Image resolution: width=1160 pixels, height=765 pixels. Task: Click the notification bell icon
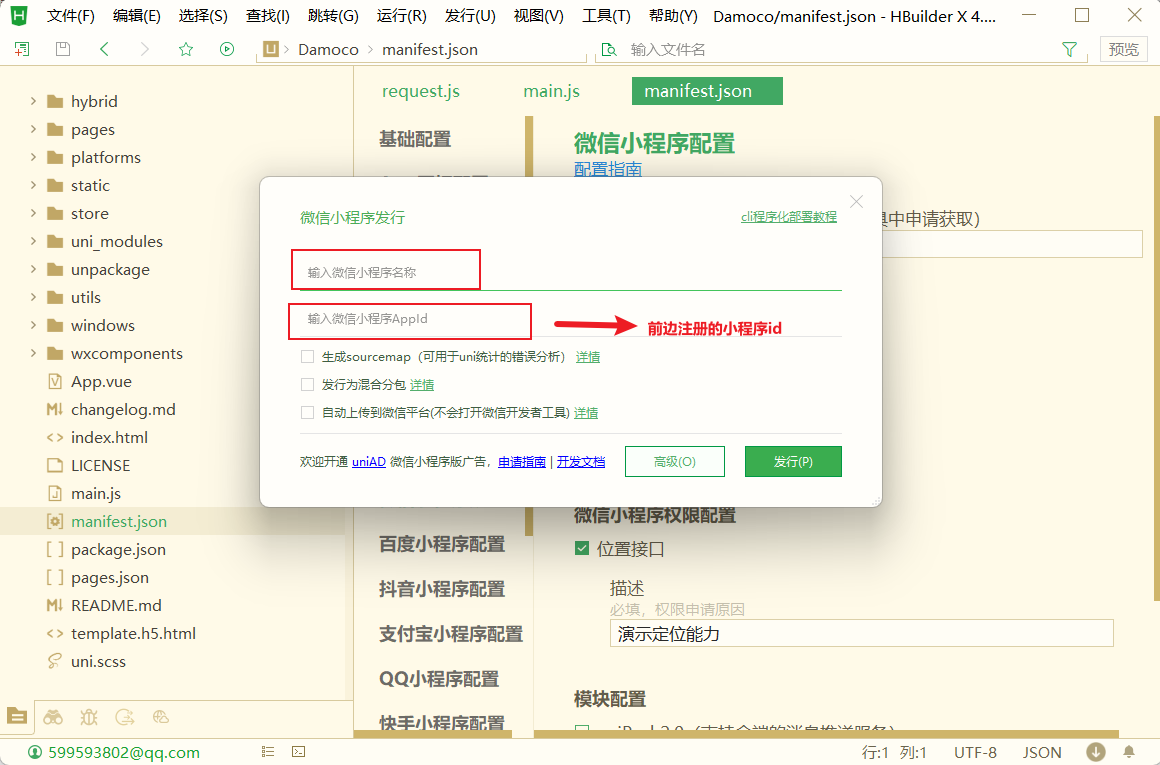pyautogui.click(x=1129, y=752)
